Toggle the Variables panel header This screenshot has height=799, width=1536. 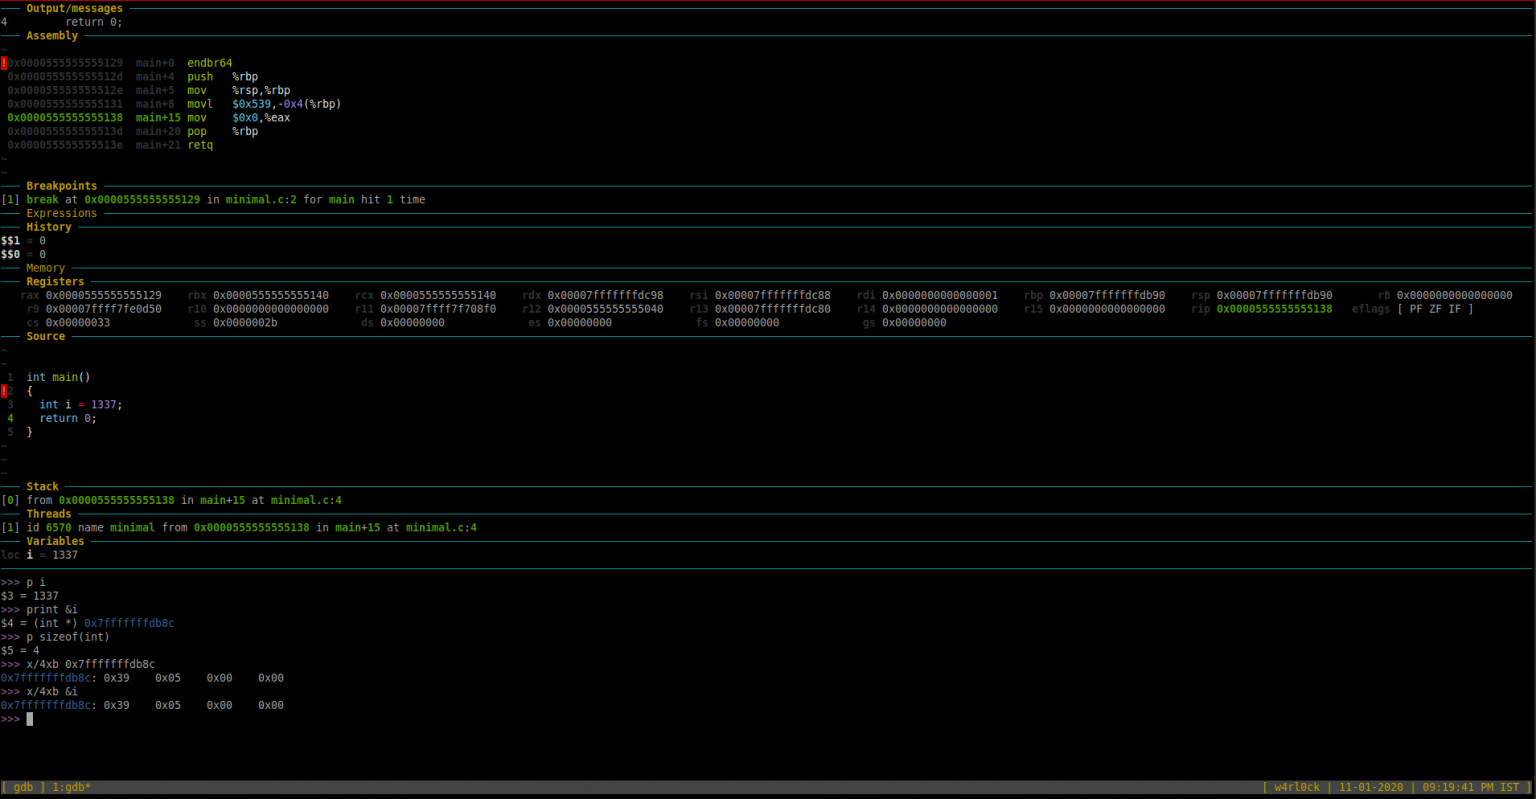pos(56,540)
